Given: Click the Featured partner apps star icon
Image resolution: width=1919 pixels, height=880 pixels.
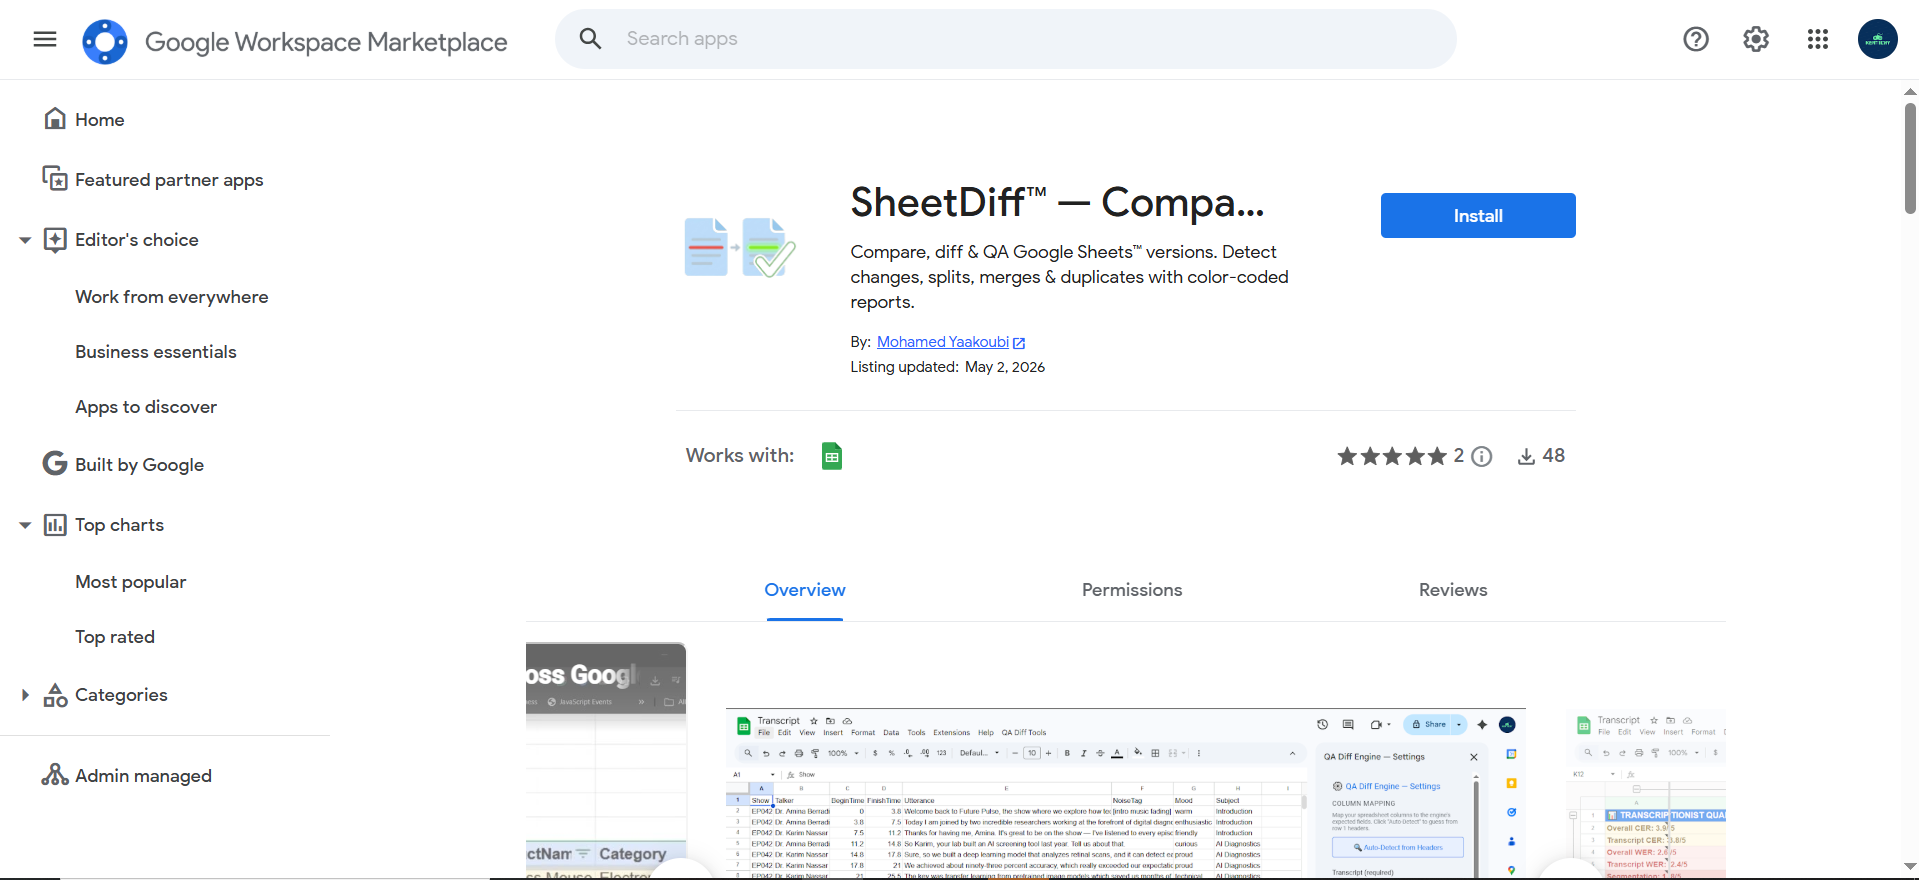Looking at the screenshot, I should click(55, 179).
